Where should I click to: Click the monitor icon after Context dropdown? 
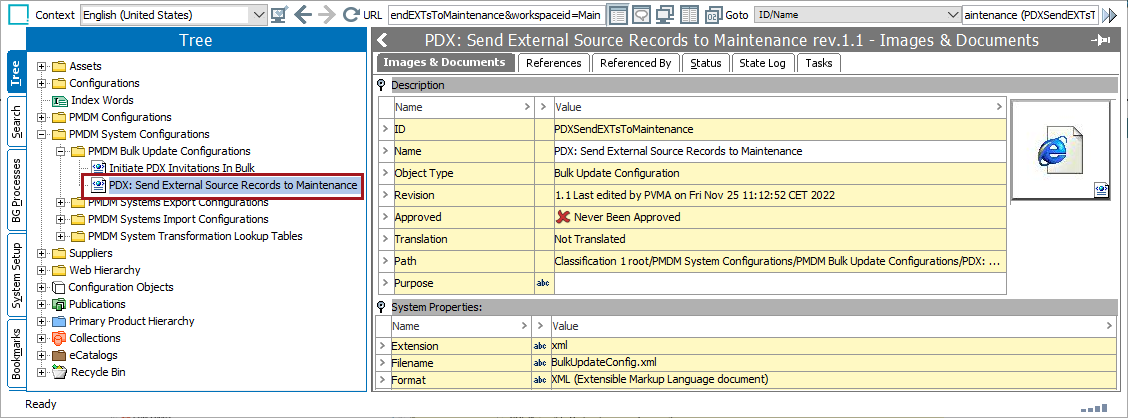tap(279, 15)
